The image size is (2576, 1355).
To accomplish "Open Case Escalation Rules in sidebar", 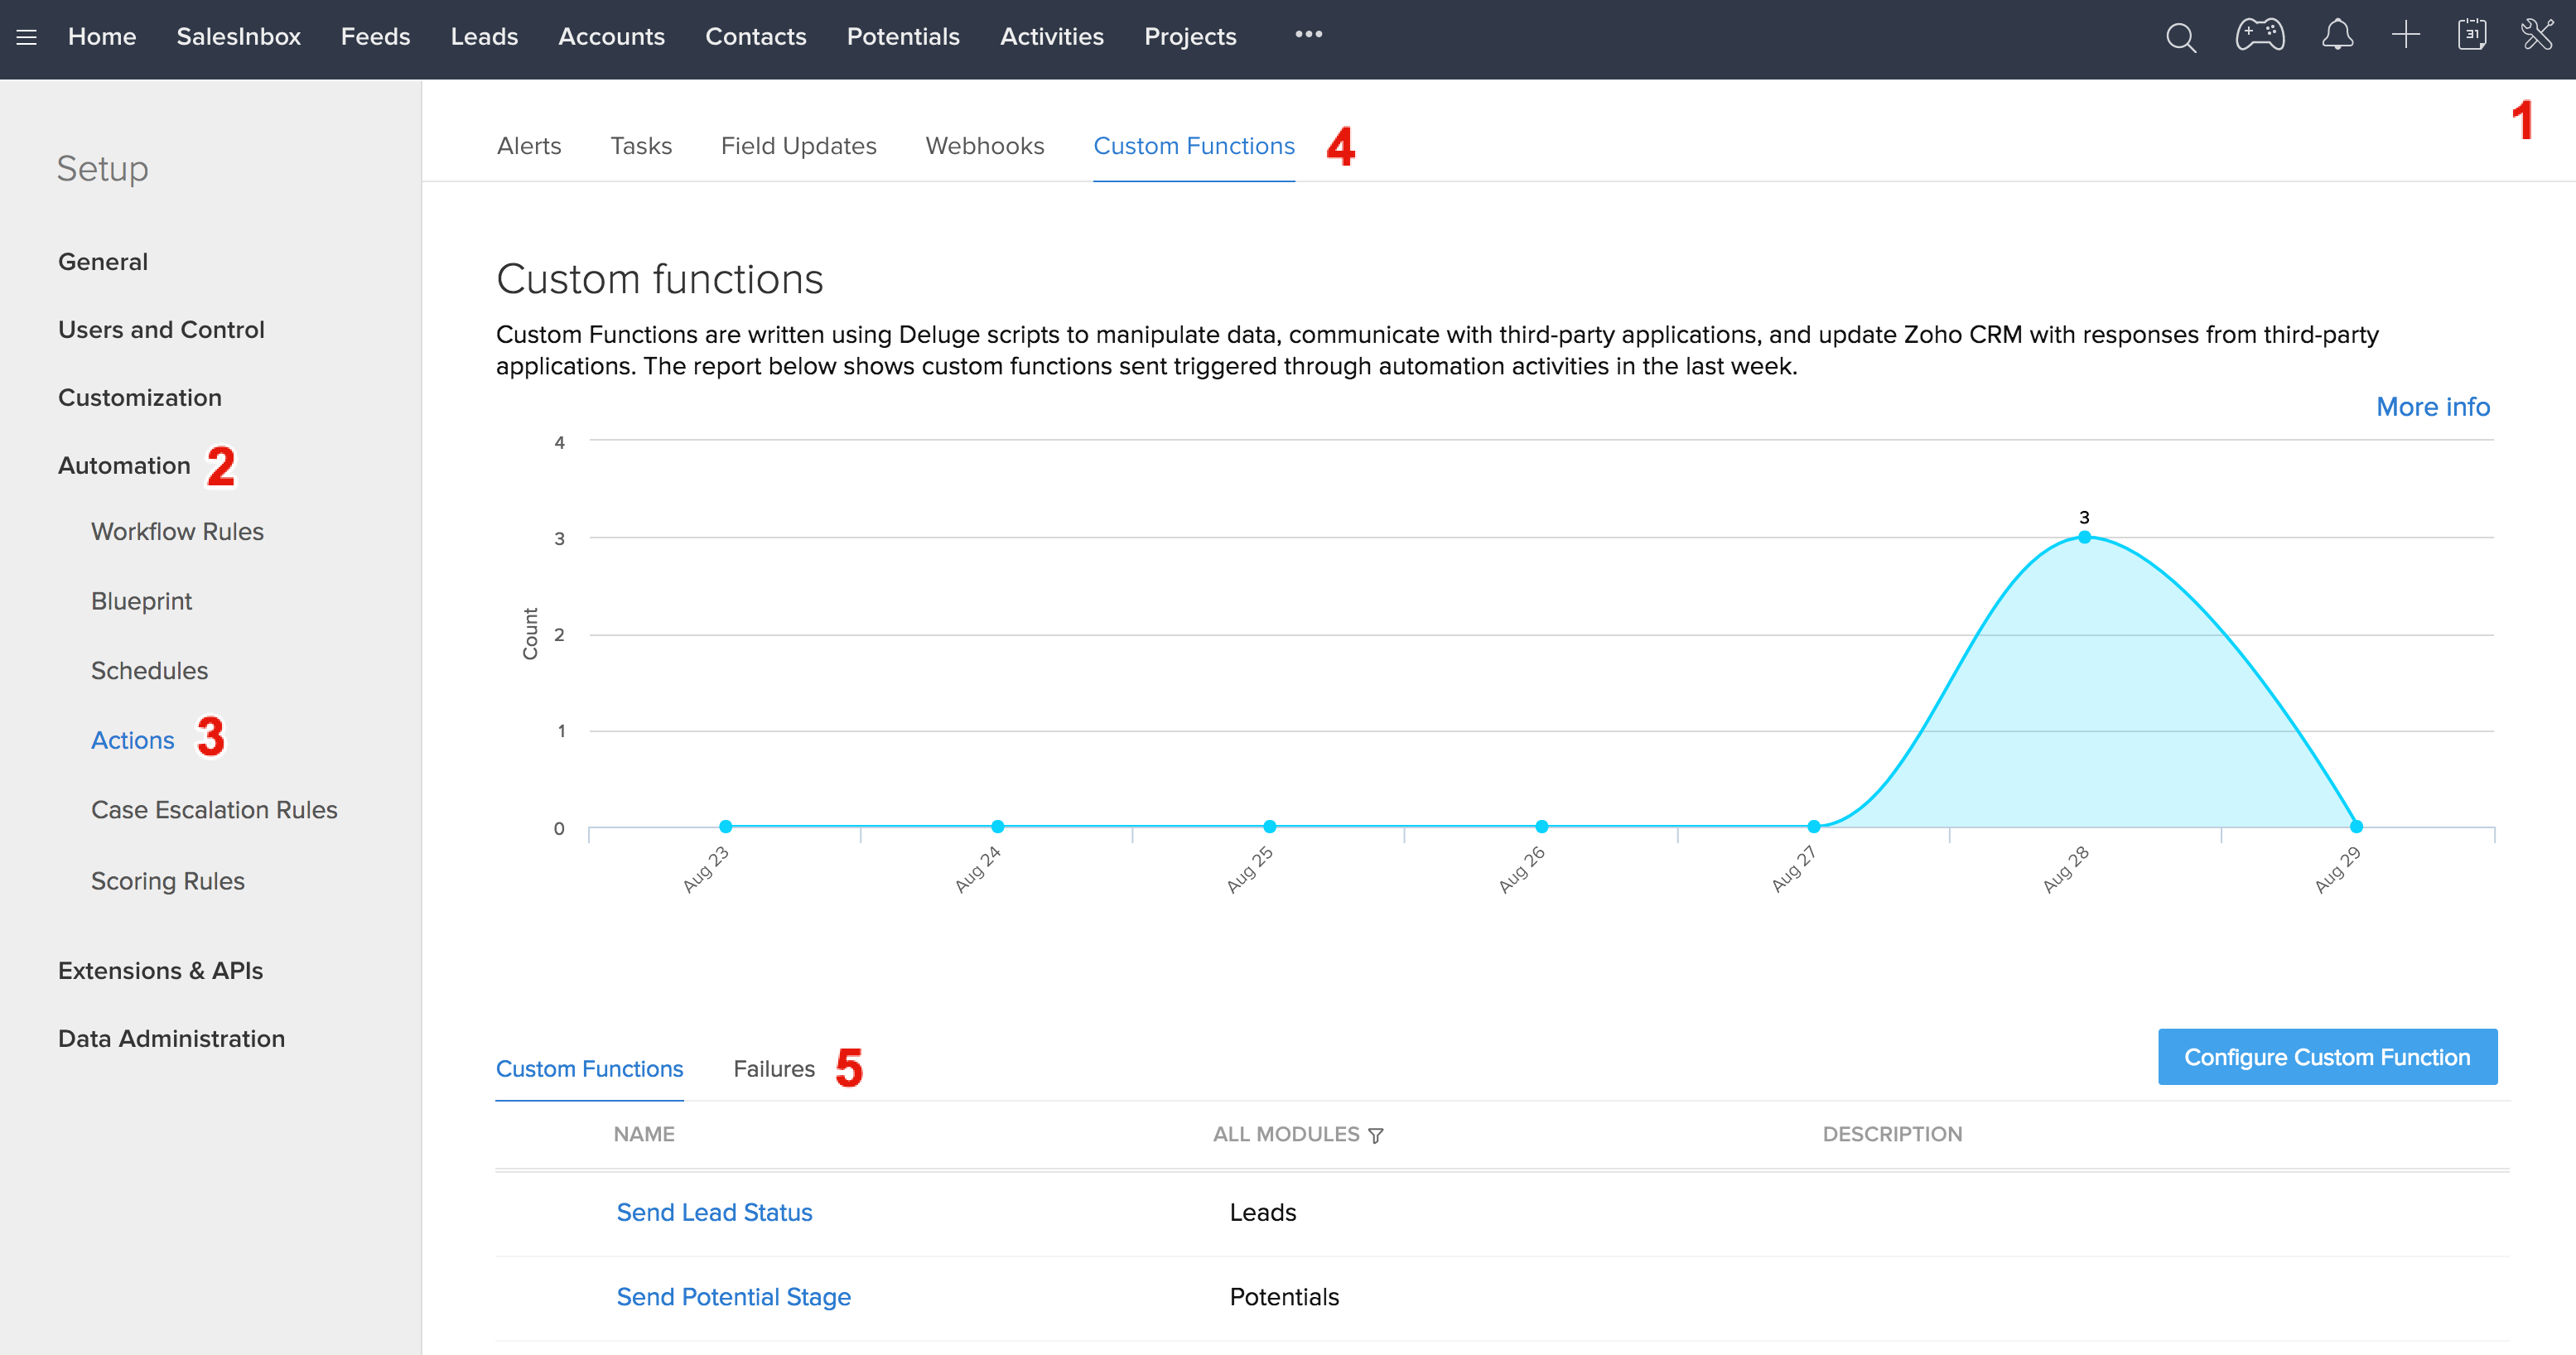I will click(214, 810).
